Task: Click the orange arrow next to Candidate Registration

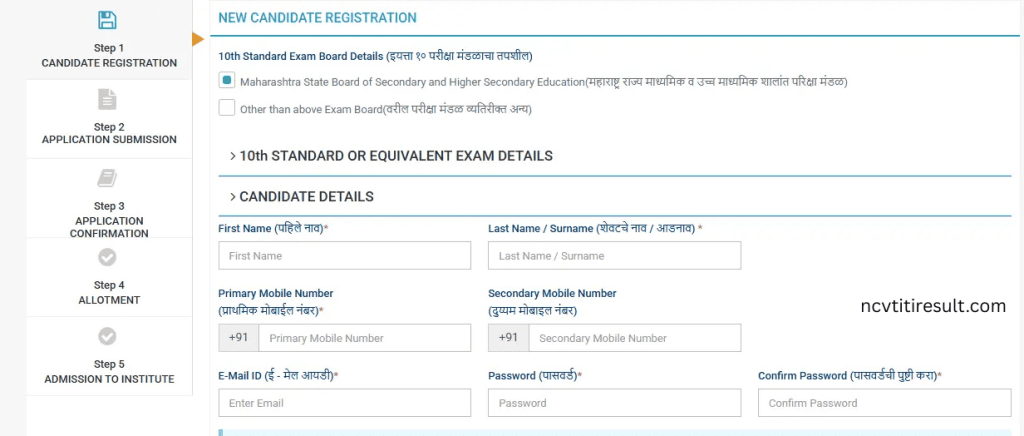Action: [198, 39]
